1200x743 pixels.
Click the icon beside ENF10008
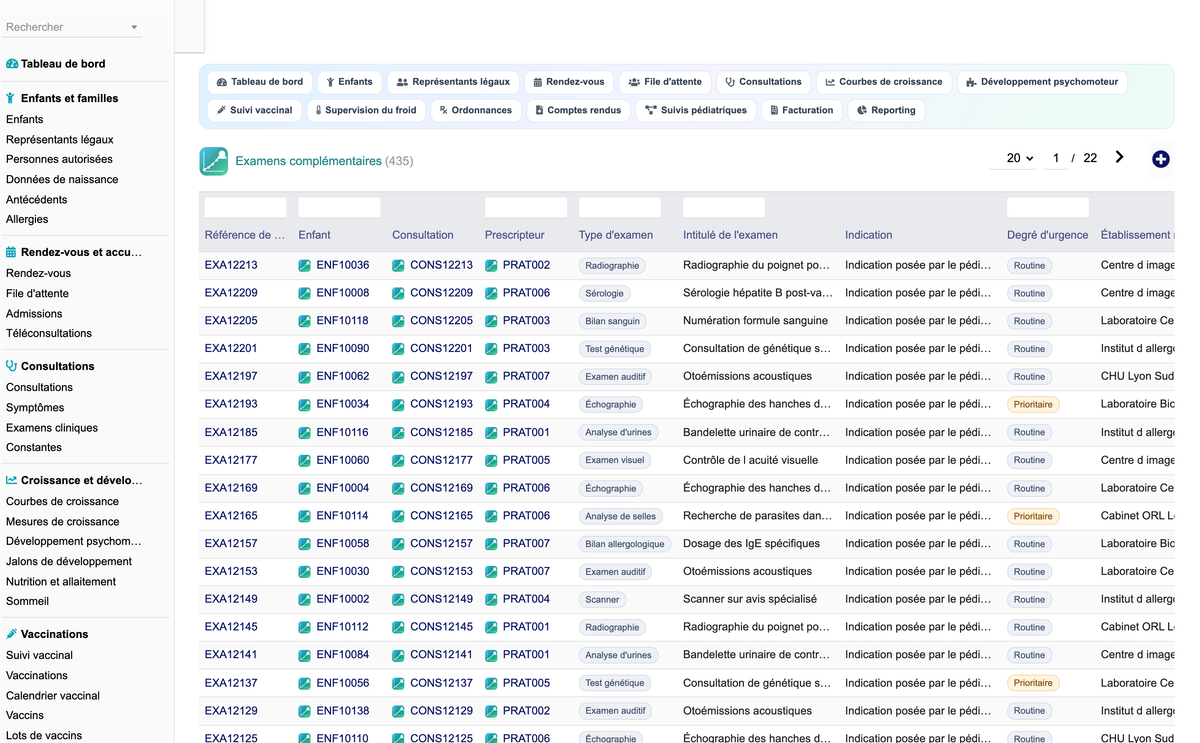(305, 293)
